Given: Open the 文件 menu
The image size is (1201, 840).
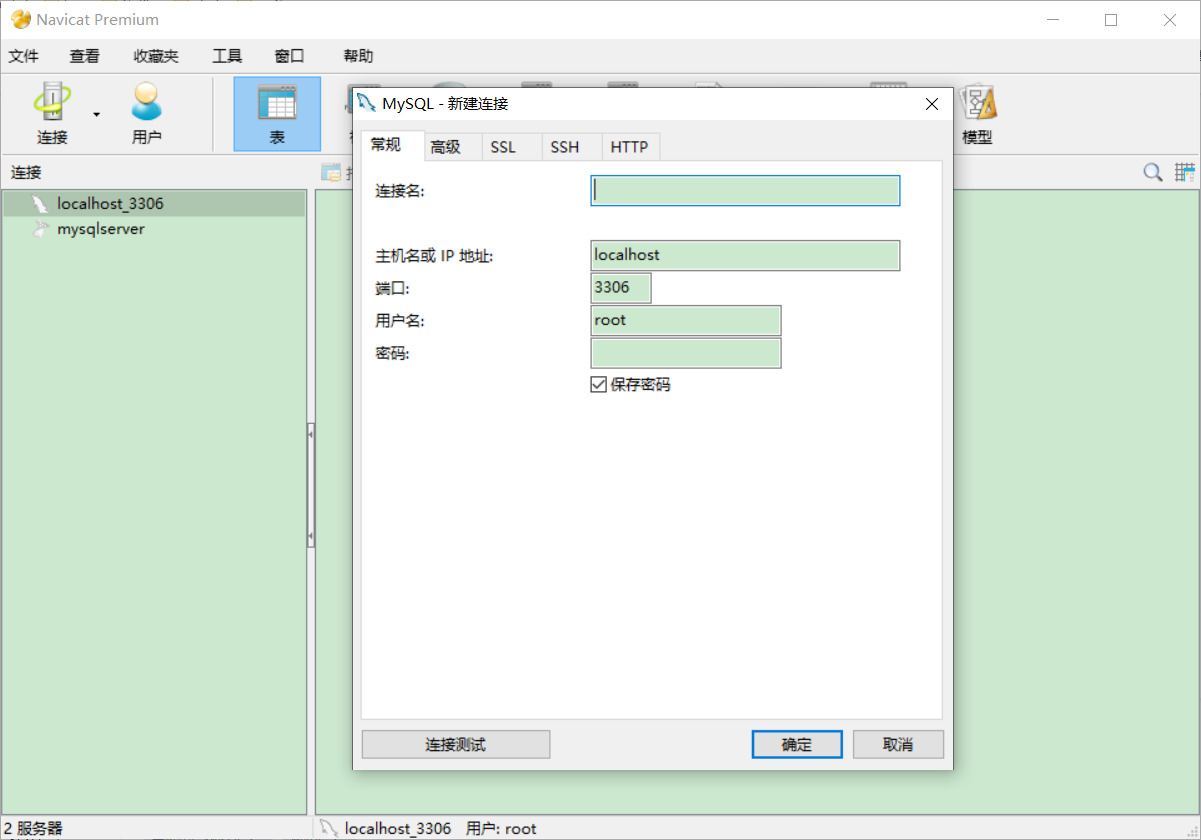Looking at the screenshot, I should (x=24, y=56).
